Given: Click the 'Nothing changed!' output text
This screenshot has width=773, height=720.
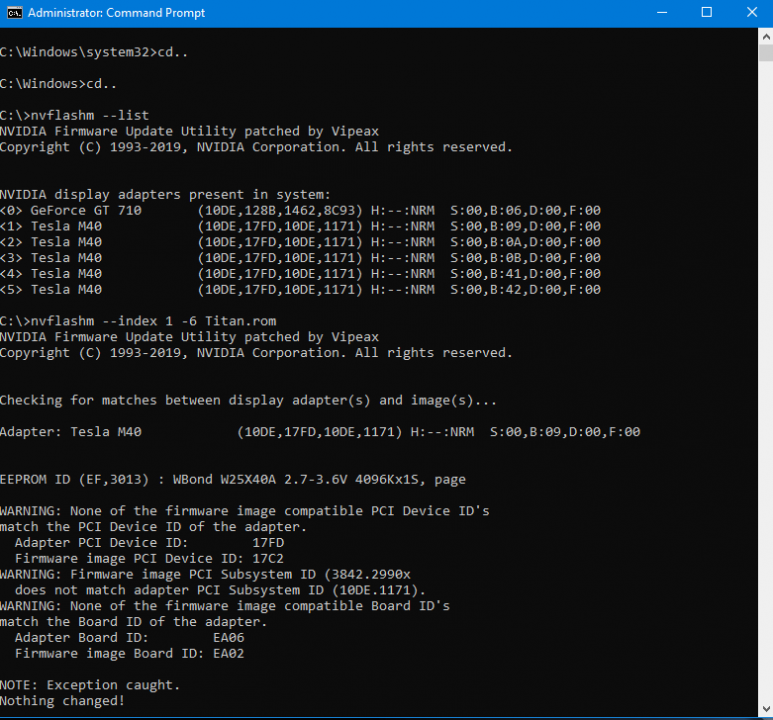Looking at the screenshot, I should 62,701.
